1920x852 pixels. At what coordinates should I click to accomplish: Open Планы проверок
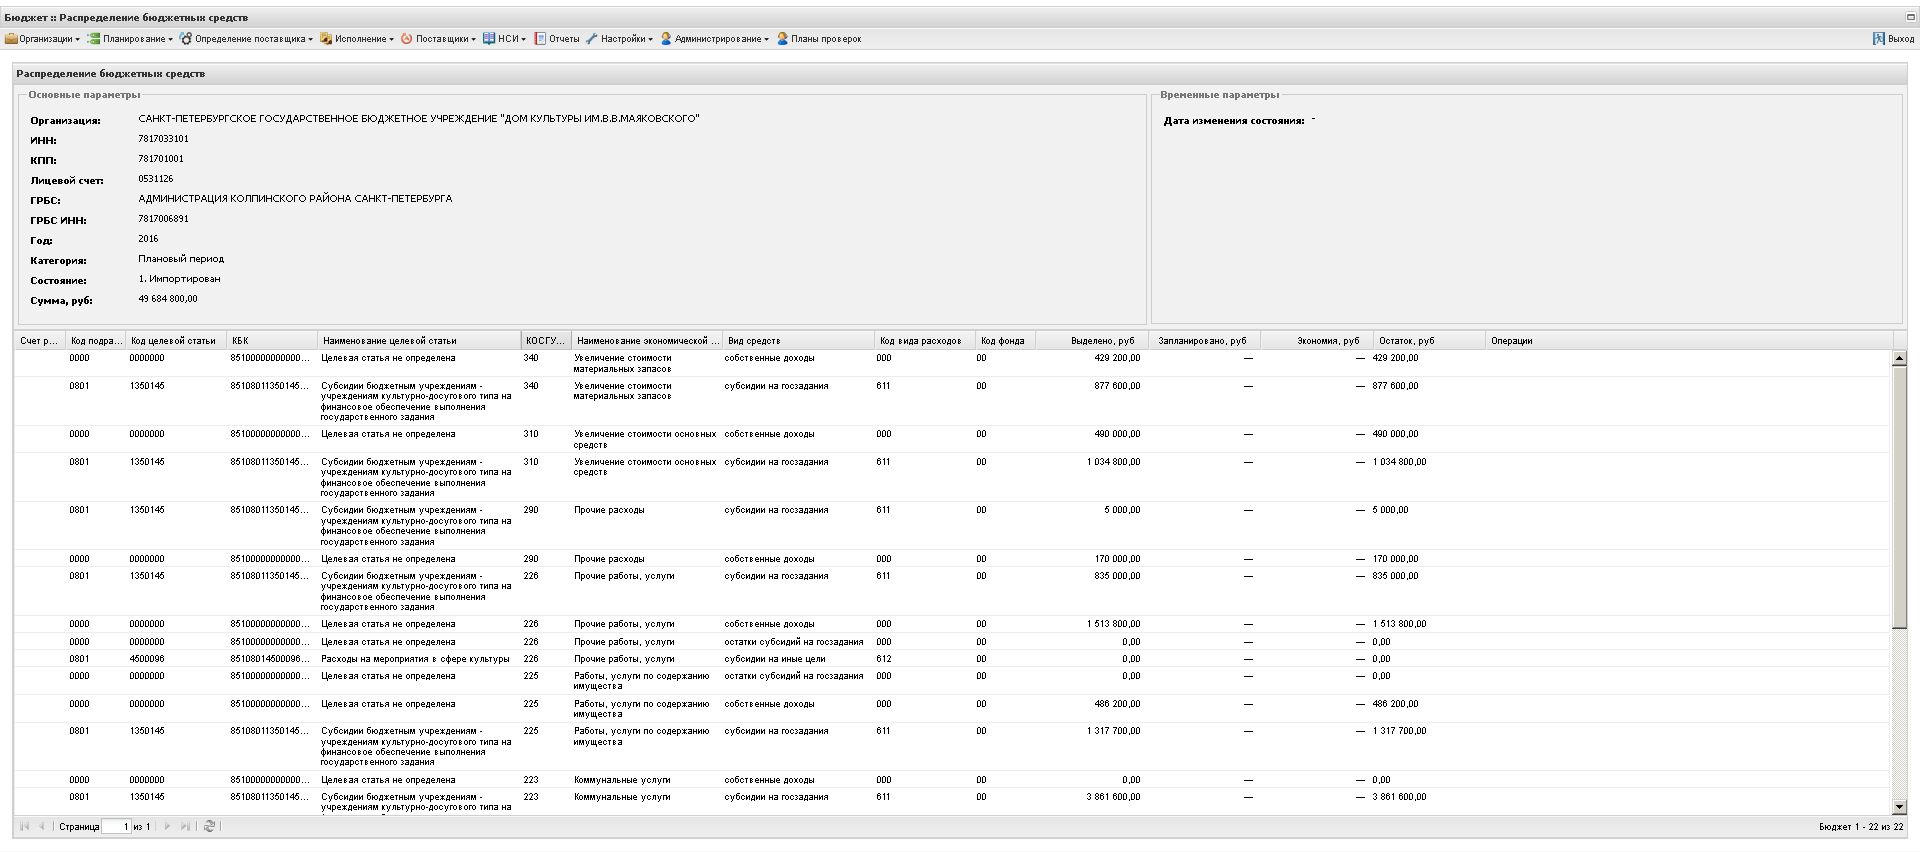point(819,39)
